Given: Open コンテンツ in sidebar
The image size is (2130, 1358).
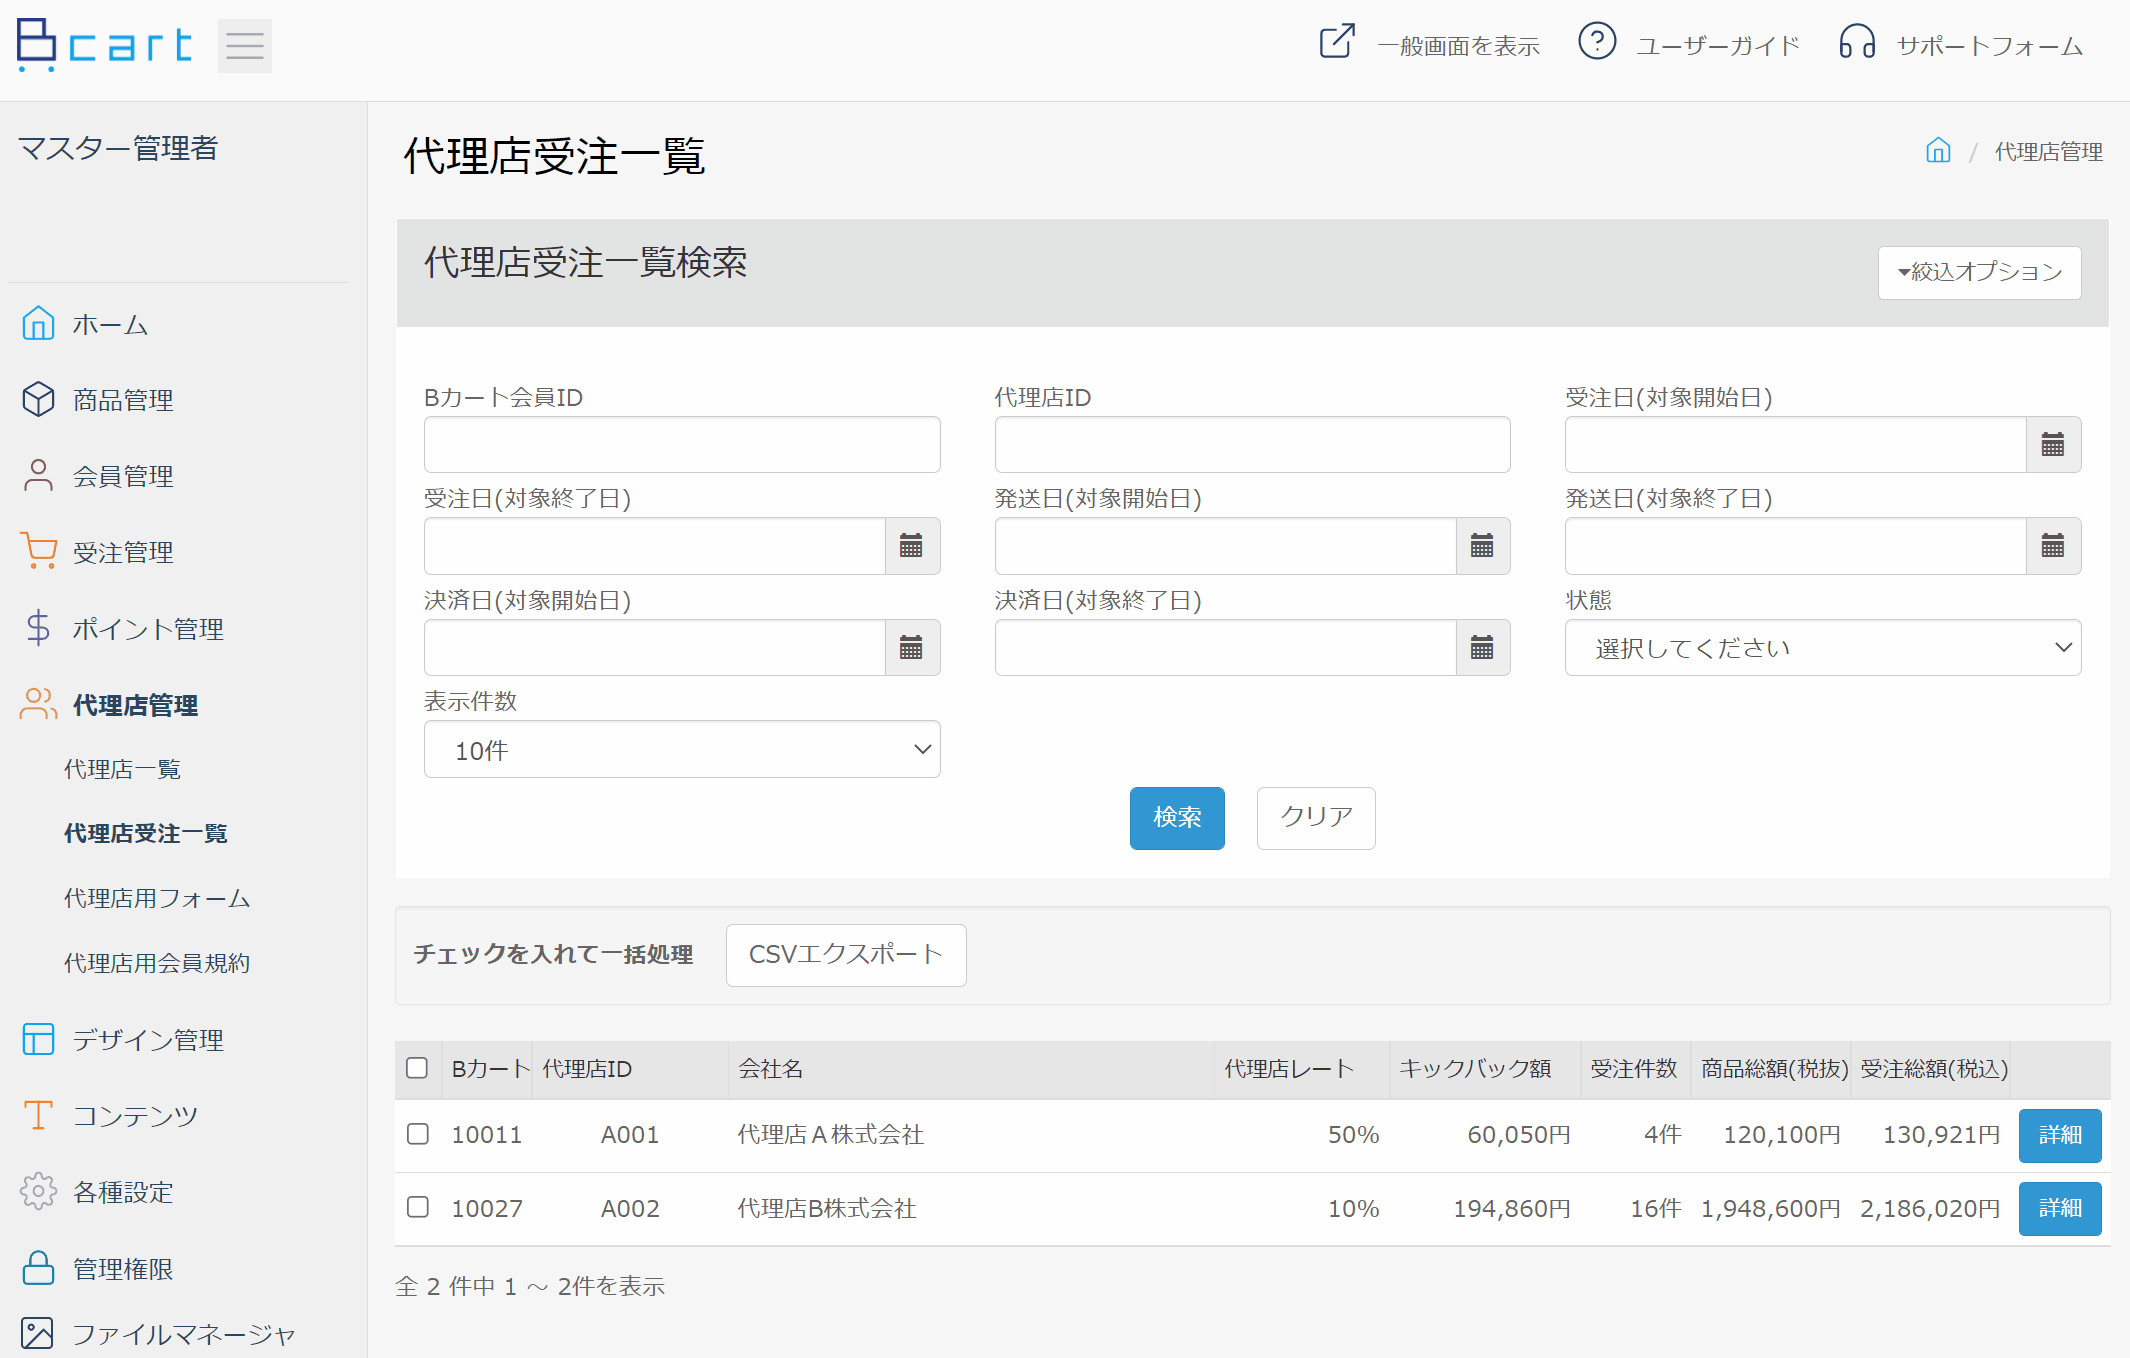Looking at the screenshot, I should (135, 1116).
